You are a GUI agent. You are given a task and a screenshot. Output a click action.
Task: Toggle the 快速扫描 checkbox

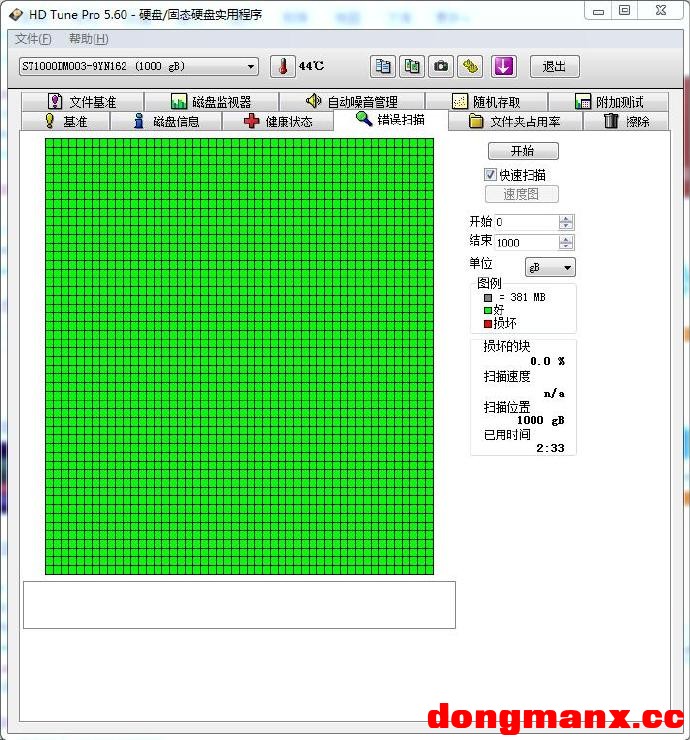pyautogui.click(x=490, y=175)
